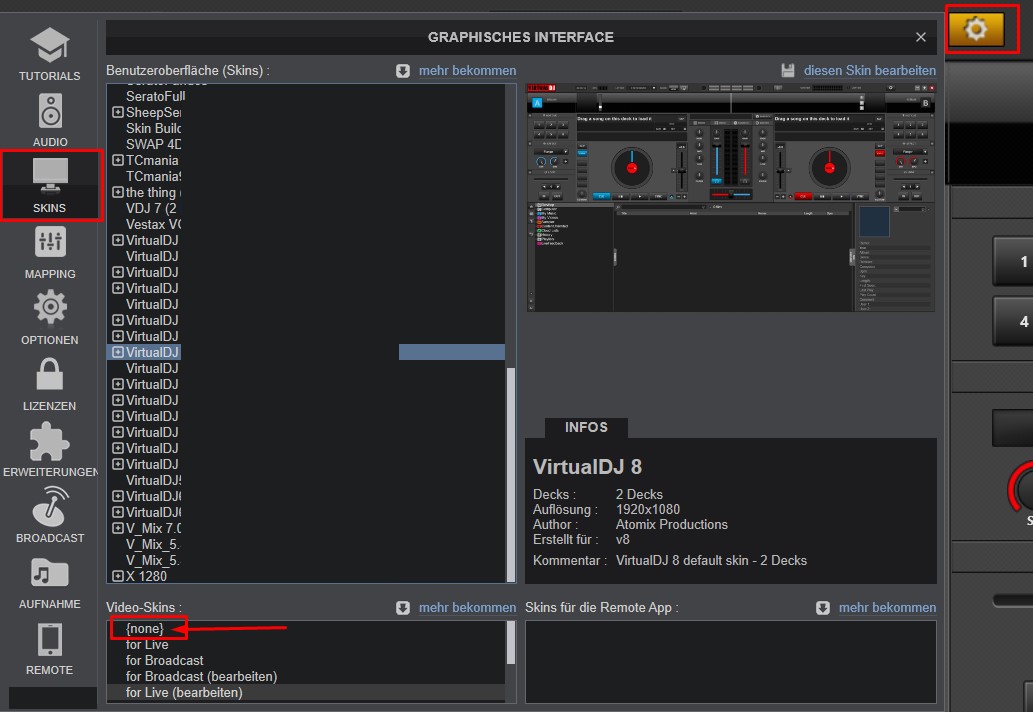Select the Skins section in sidebar
Image resolution: width=1033 pixels, height=712 pixels.
click(50, 185)
